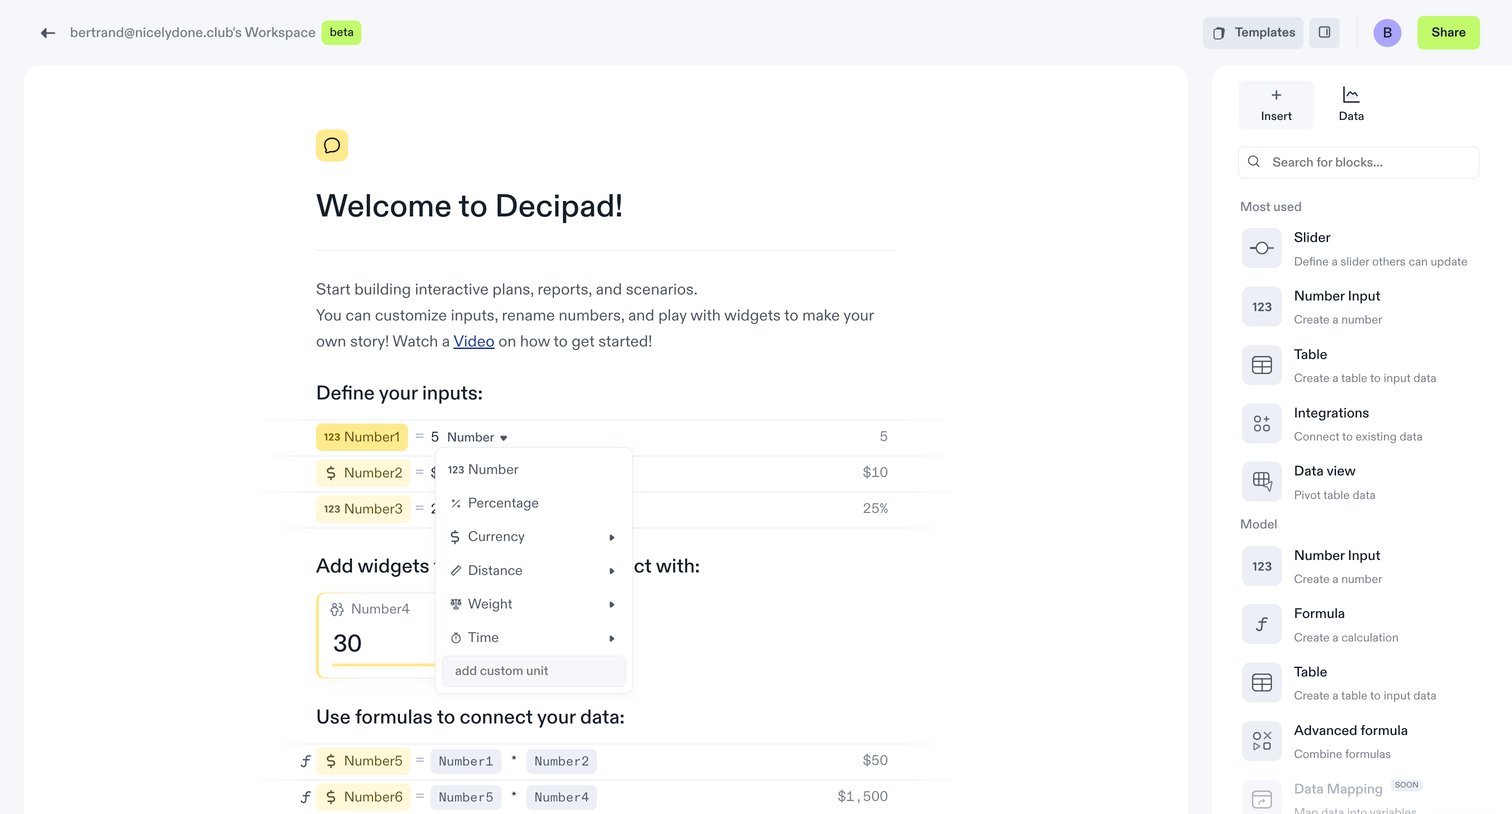The height and width of the screenshot is (814, 1512).
Task: Click the Distance ruler icon in menu
Action: pyautogui.click(x=456, y=571)
